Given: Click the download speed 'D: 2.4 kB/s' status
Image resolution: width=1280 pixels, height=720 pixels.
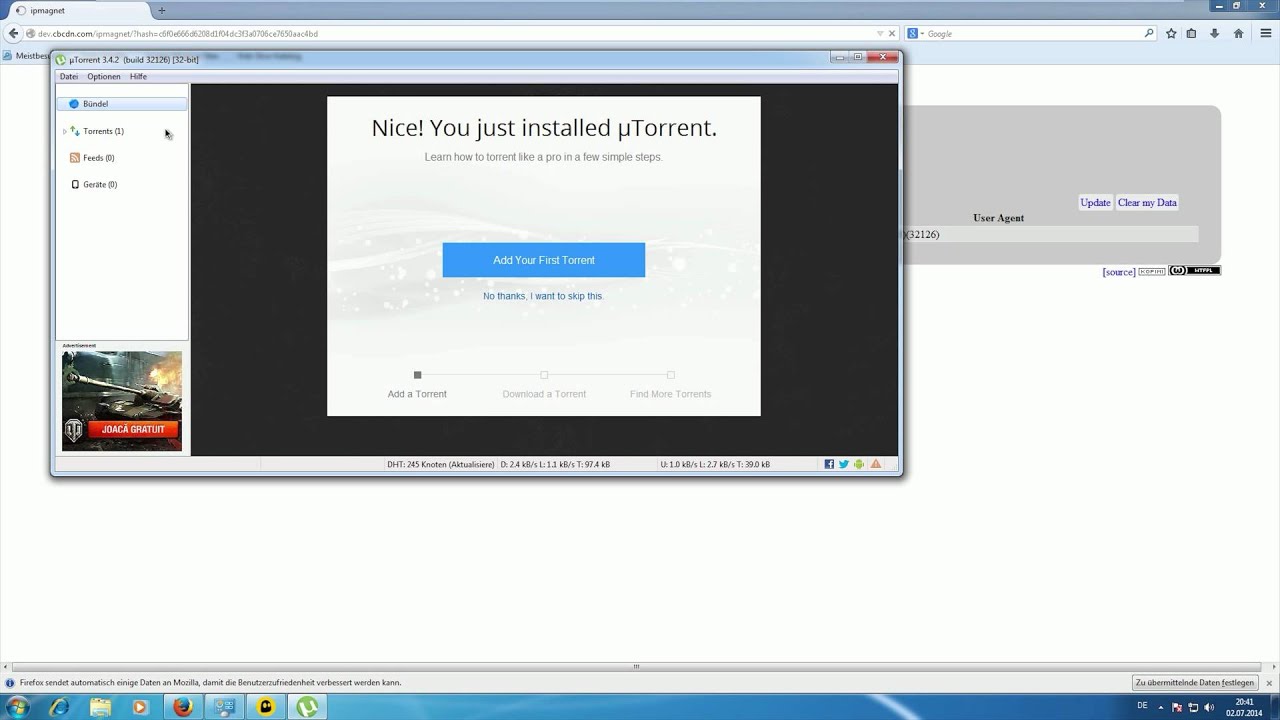Looking at the screenshot, I should pyautogui.click(x=555, y=464).
